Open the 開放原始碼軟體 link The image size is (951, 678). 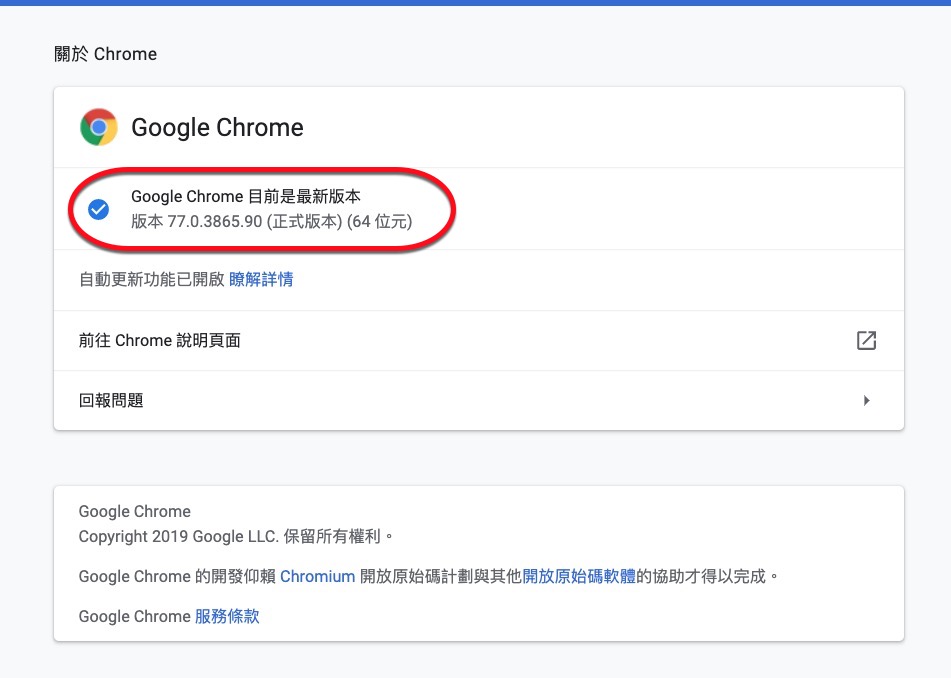pyautogui.click(x=579, y=576)
